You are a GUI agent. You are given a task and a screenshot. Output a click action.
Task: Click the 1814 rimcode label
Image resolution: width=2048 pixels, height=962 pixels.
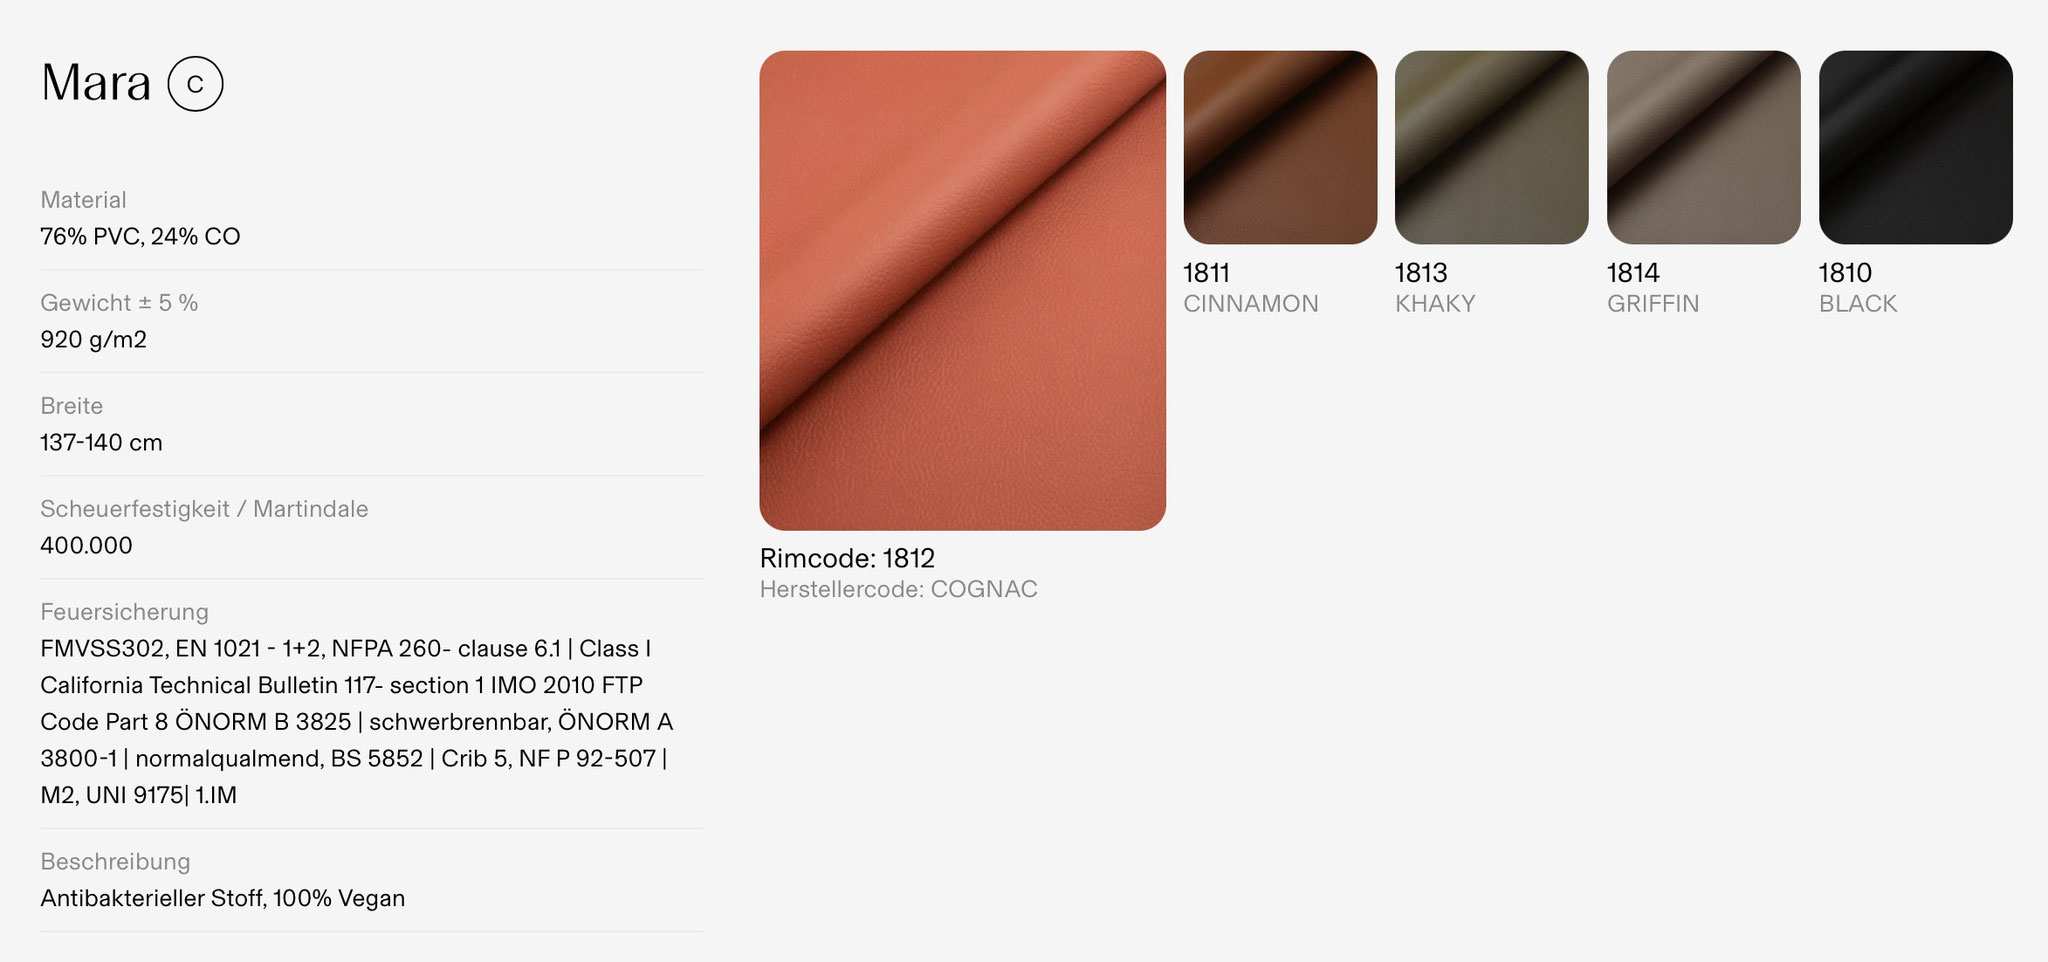(1633, 273)
